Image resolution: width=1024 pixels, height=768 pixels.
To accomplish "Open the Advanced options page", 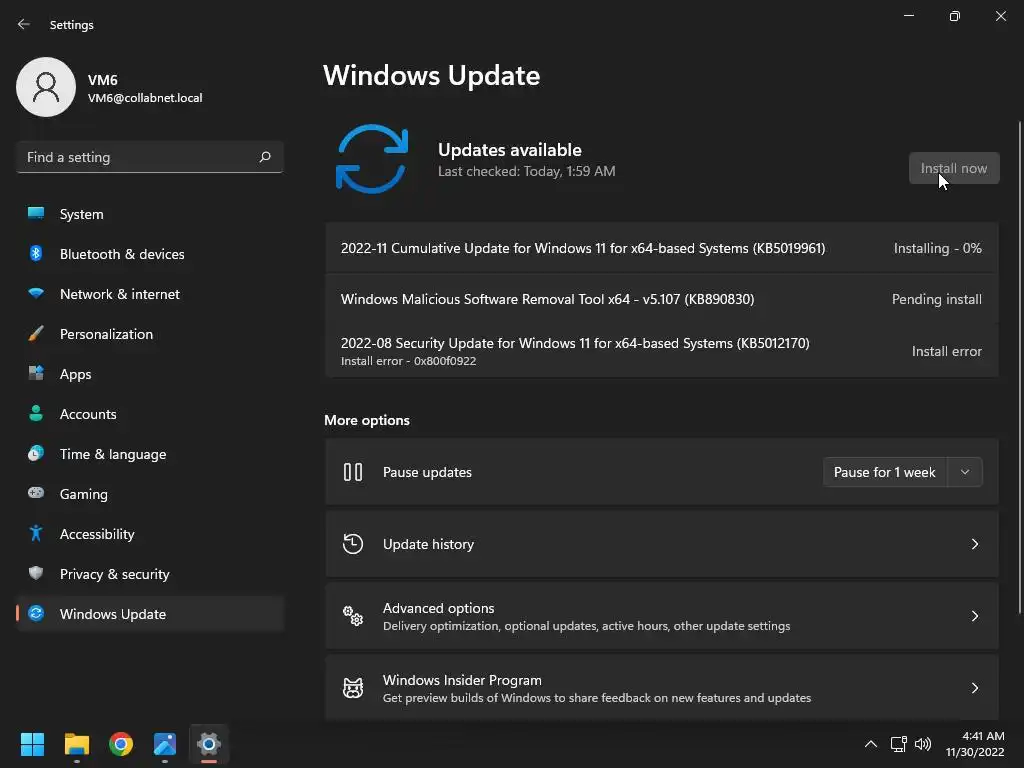I will point(662,616).
